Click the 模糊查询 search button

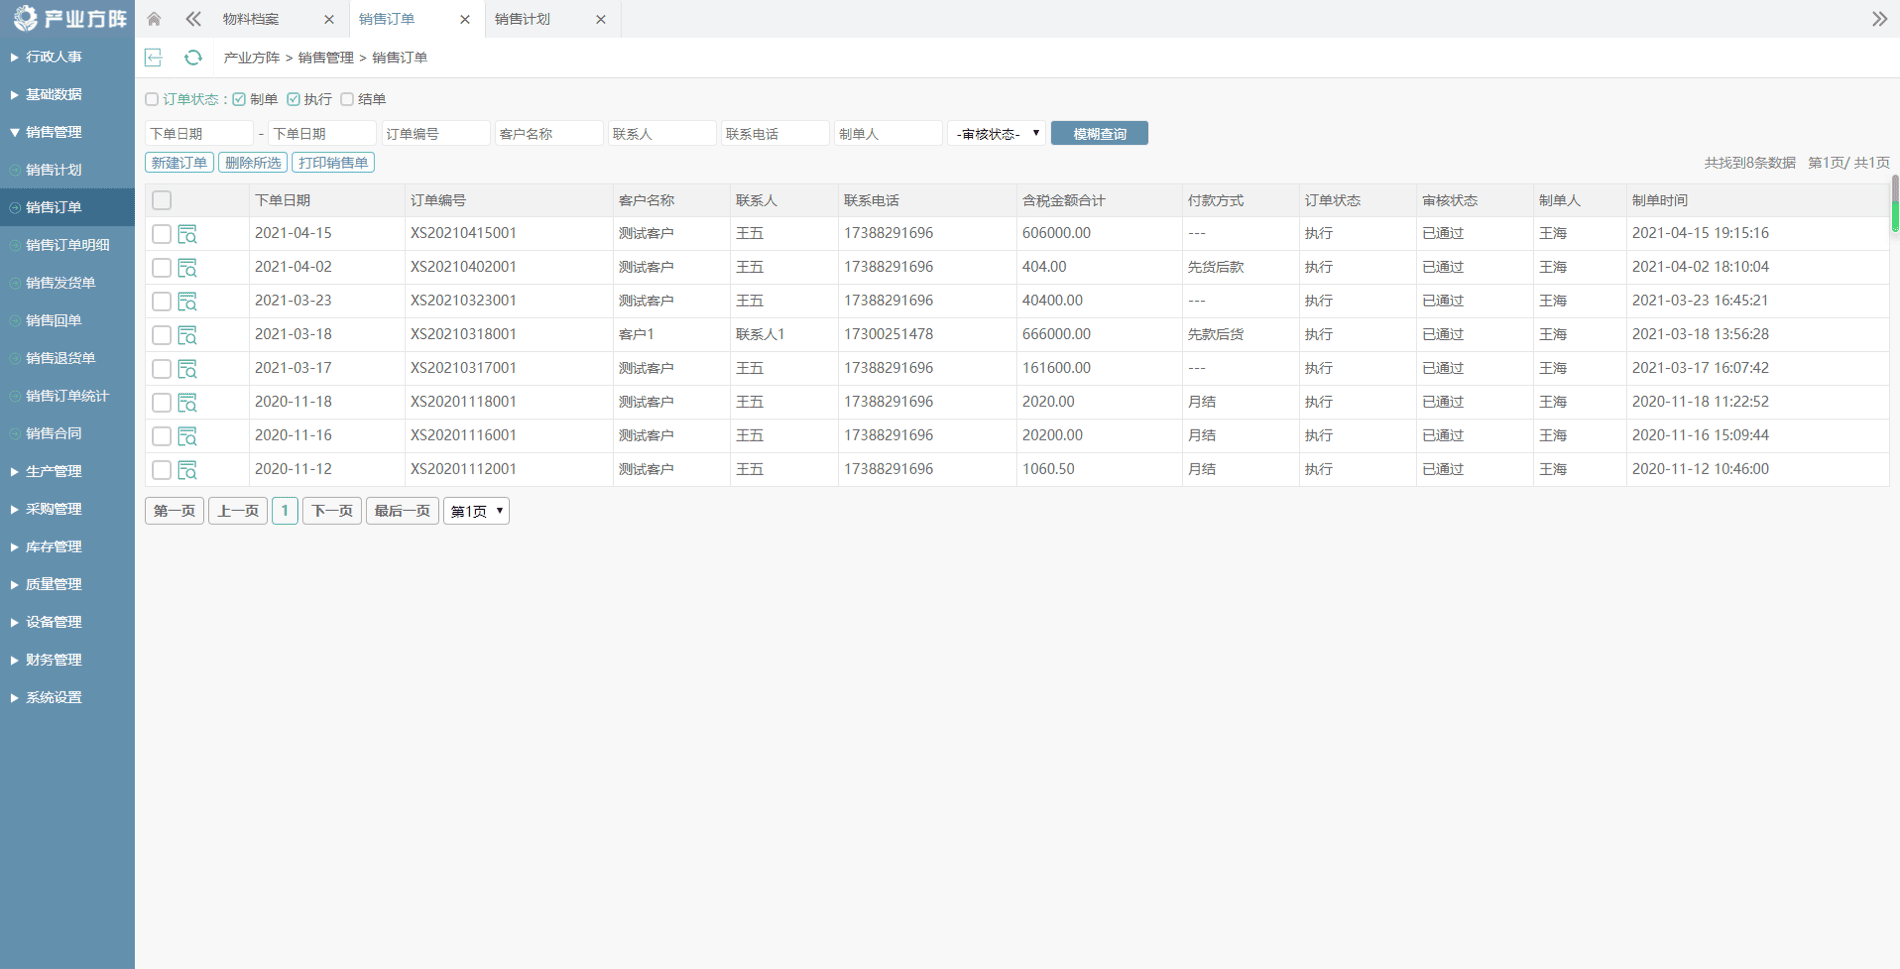(1099, 134)
